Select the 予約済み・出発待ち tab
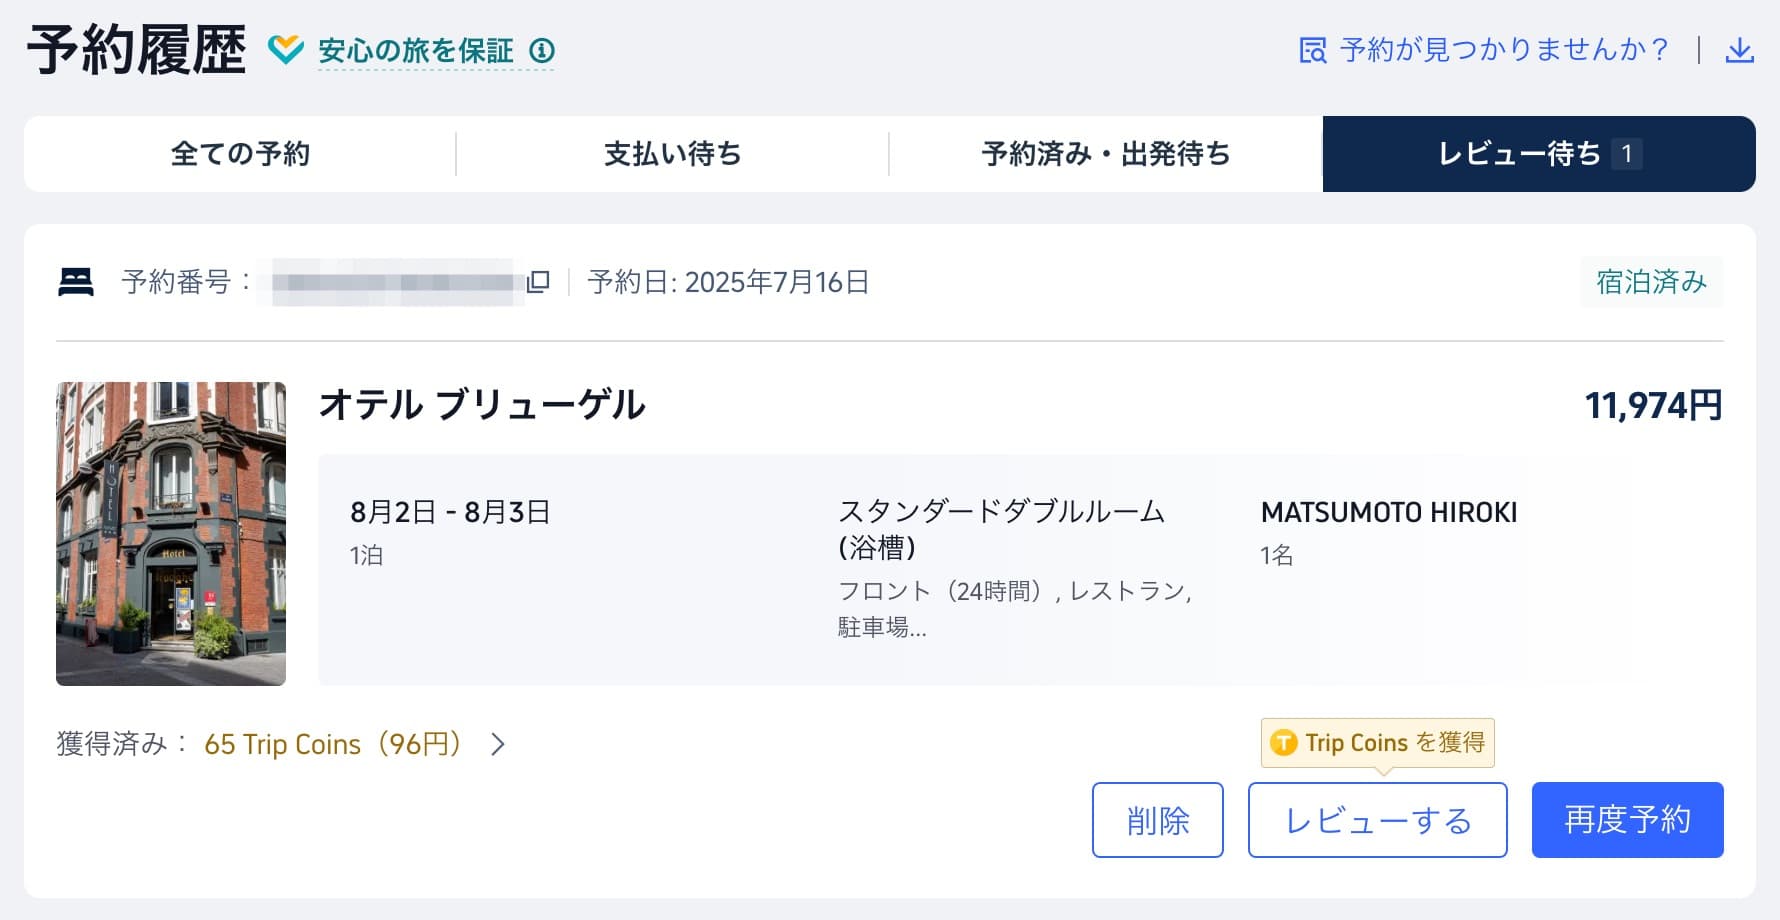Image resolution: width=1780 pixels, height=920 pixels. [1105, 154]
